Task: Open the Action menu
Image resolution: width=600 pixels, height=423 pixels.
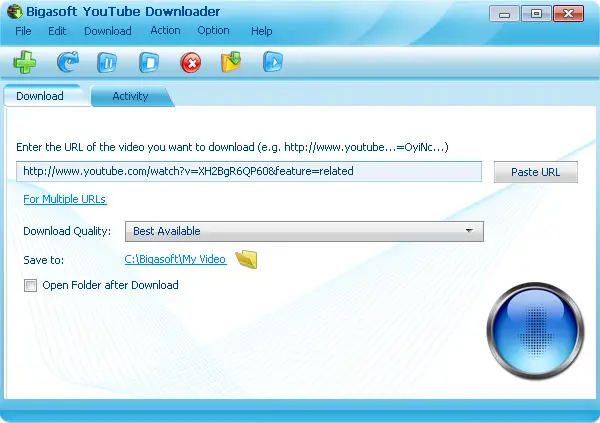Action: click(x=165, y=30)
